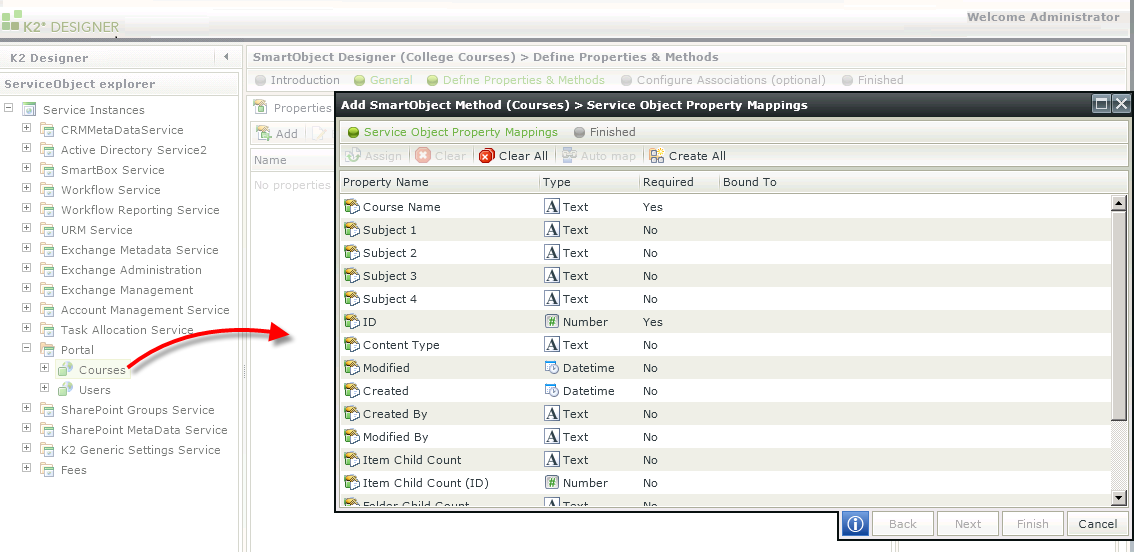Image resolution: width=1134 pixels, height=552 pixels.
Task: Click the Content Type property icon
Action: click(352, 345)
